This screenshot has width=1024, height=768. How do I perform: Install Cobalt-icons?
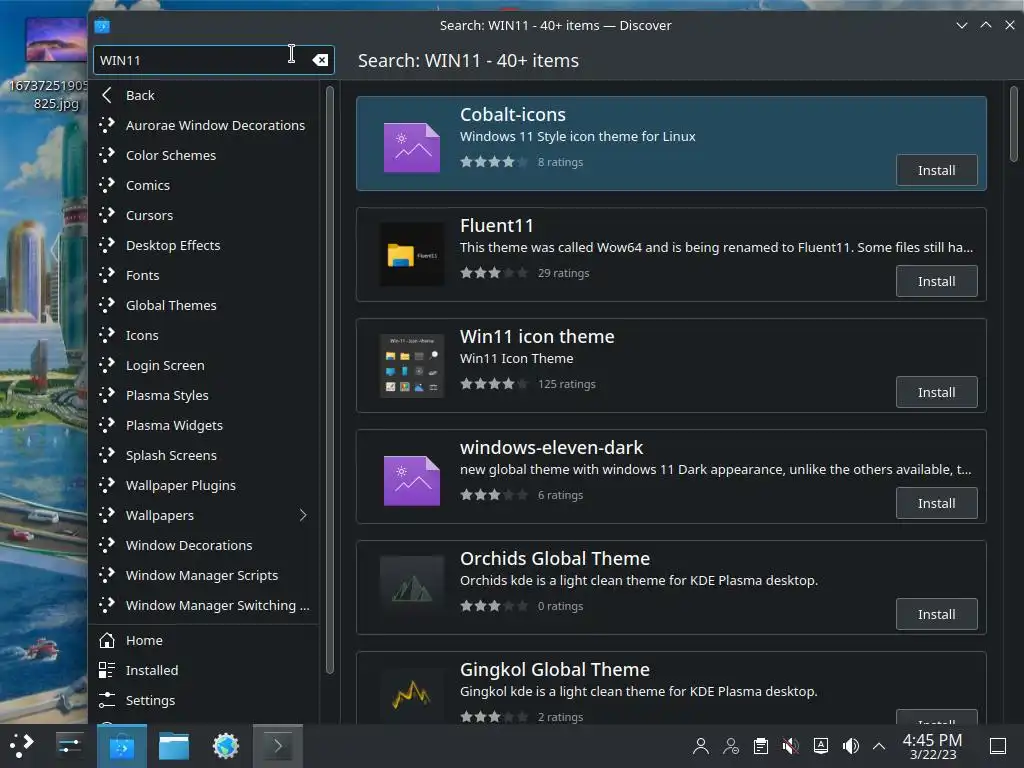click(936, 170)
